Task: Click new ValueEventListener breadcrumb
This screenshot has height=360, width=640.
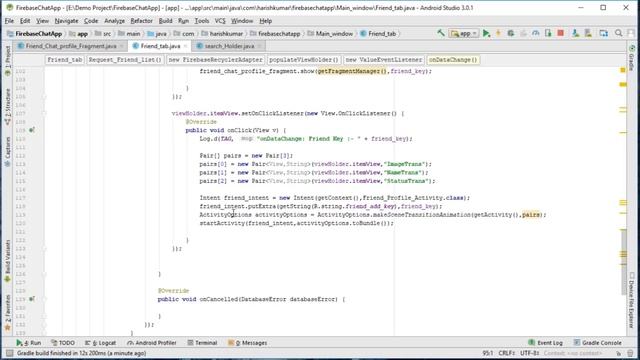Action: [x=384, y=60]
